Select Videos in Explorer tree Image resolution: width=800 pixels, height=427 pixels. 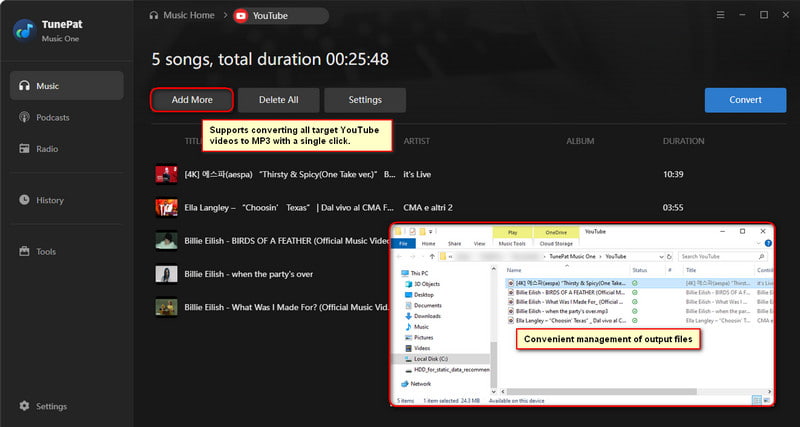[417, 348]
